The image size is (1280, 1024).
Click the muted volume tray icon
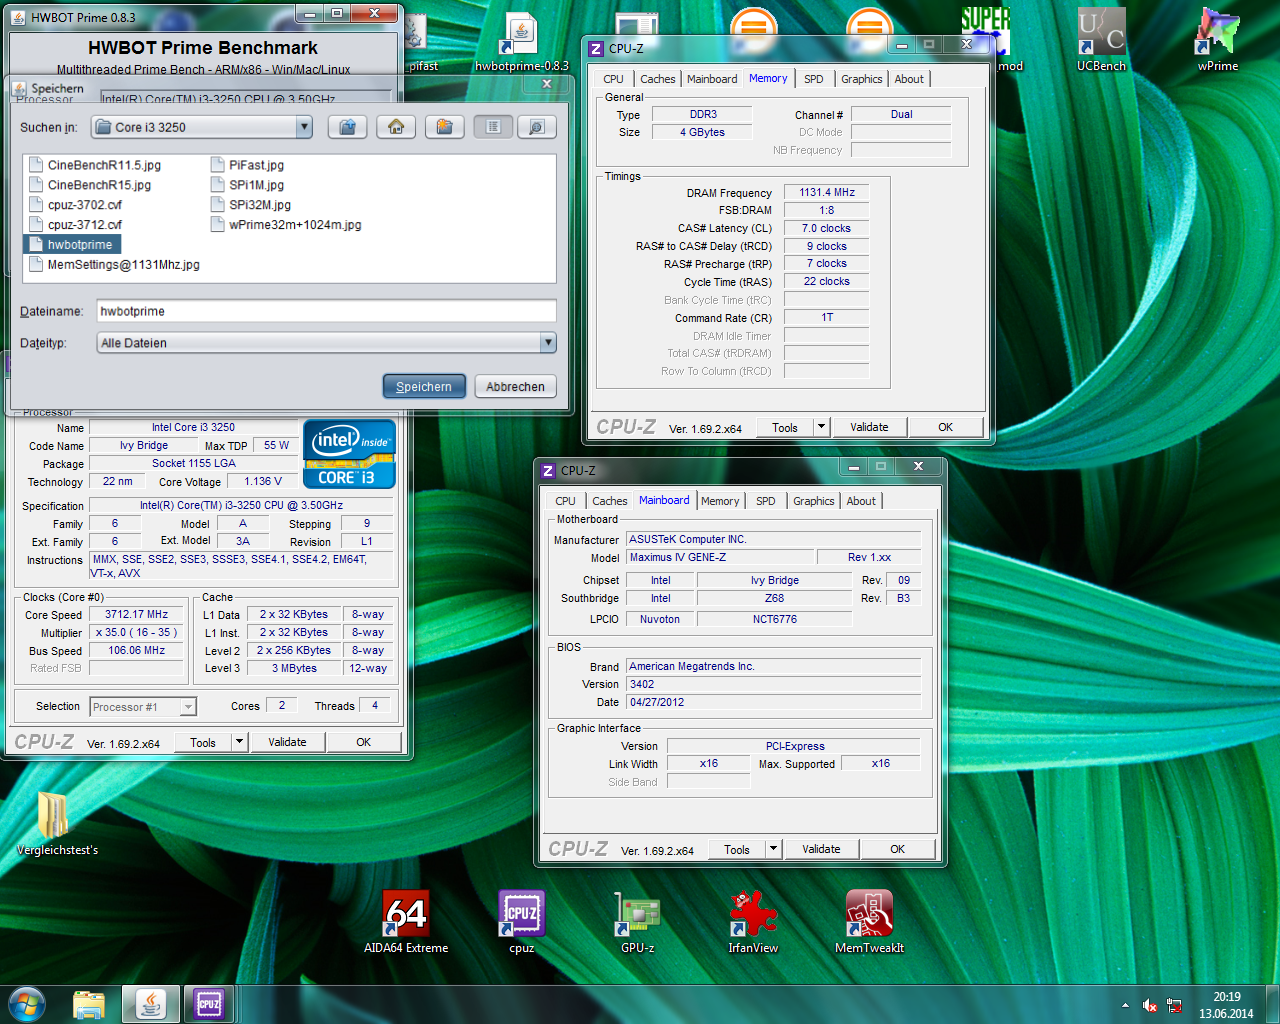click(1150, 1006)
